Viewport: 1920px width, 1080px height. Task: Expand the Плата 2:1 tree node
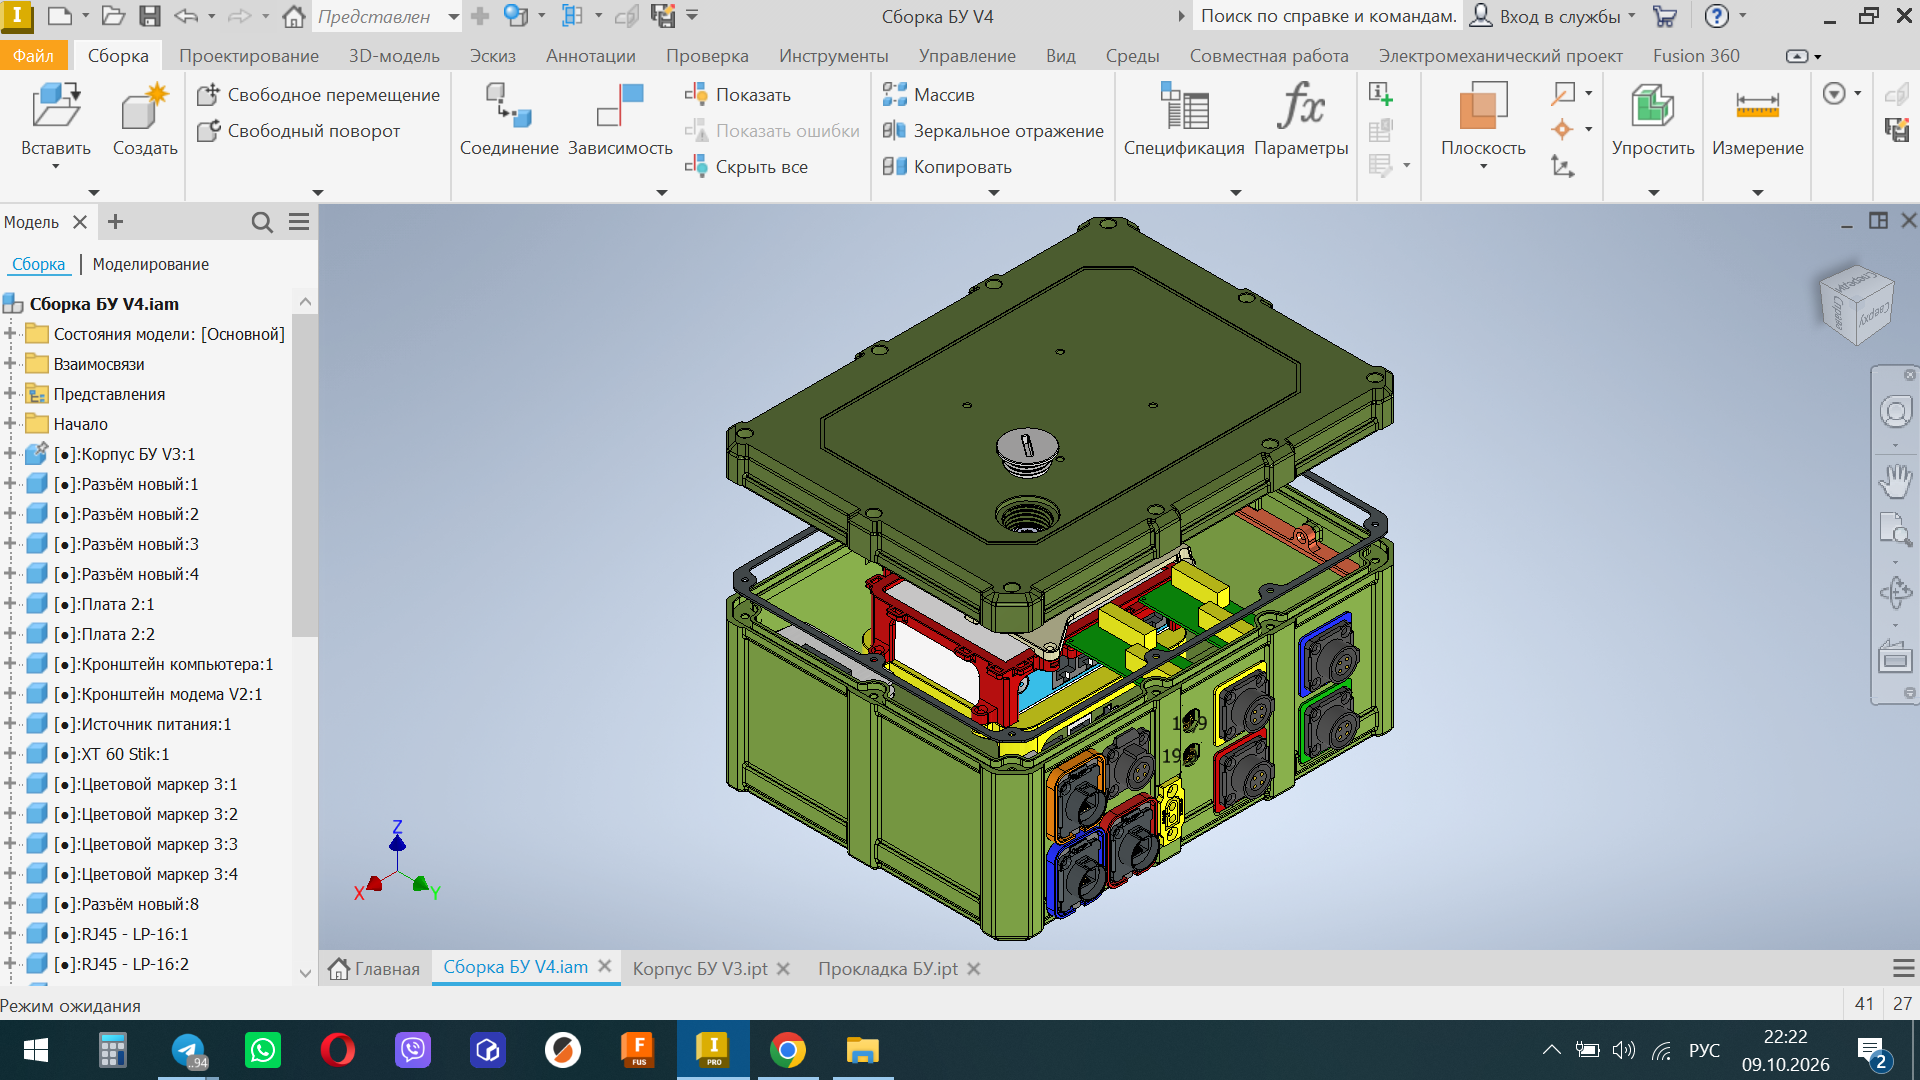click(x=10, y=604)
